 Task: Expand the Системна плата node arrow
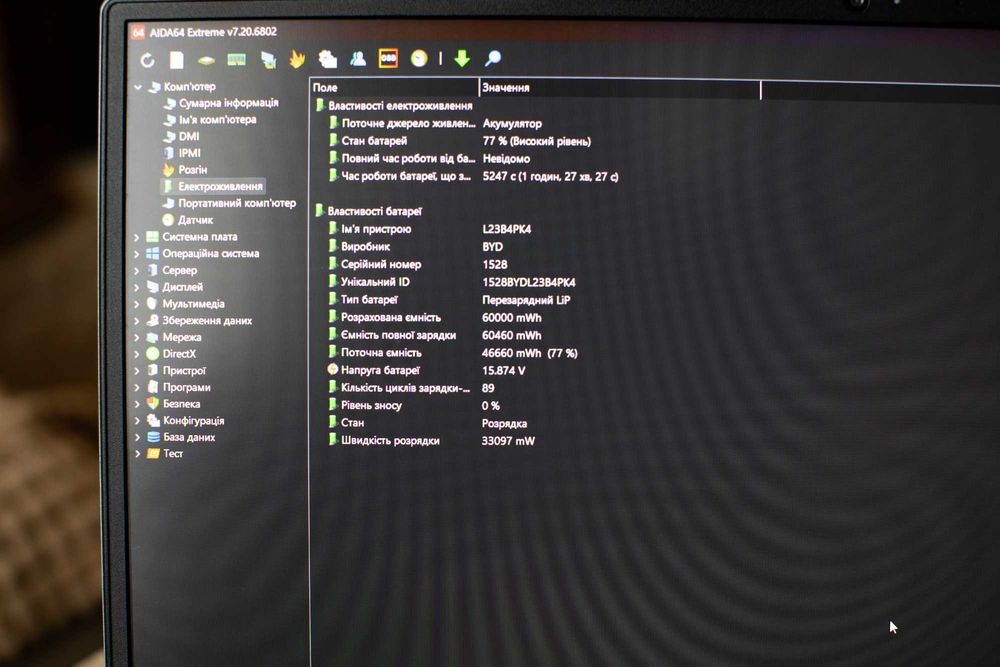tap(136, 237)
